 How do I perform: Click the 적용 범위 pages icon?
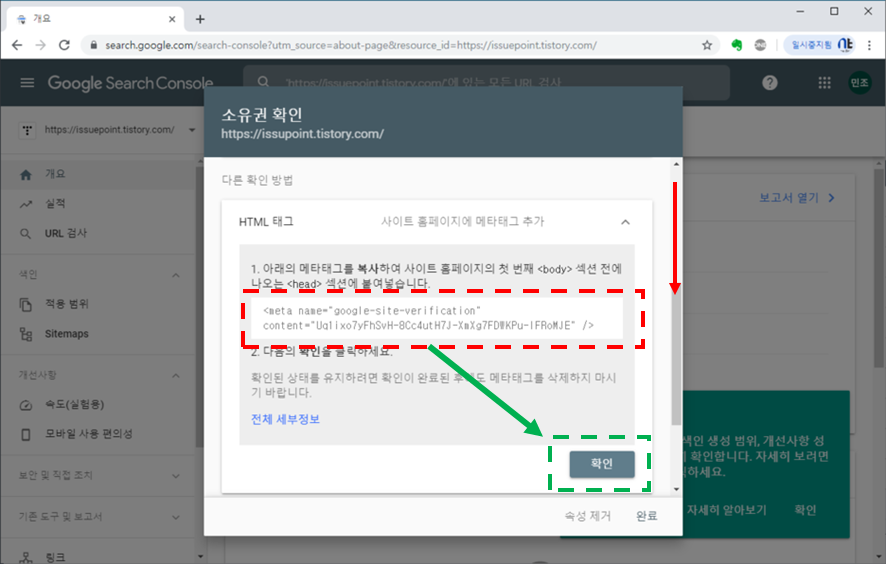[26, 305]
